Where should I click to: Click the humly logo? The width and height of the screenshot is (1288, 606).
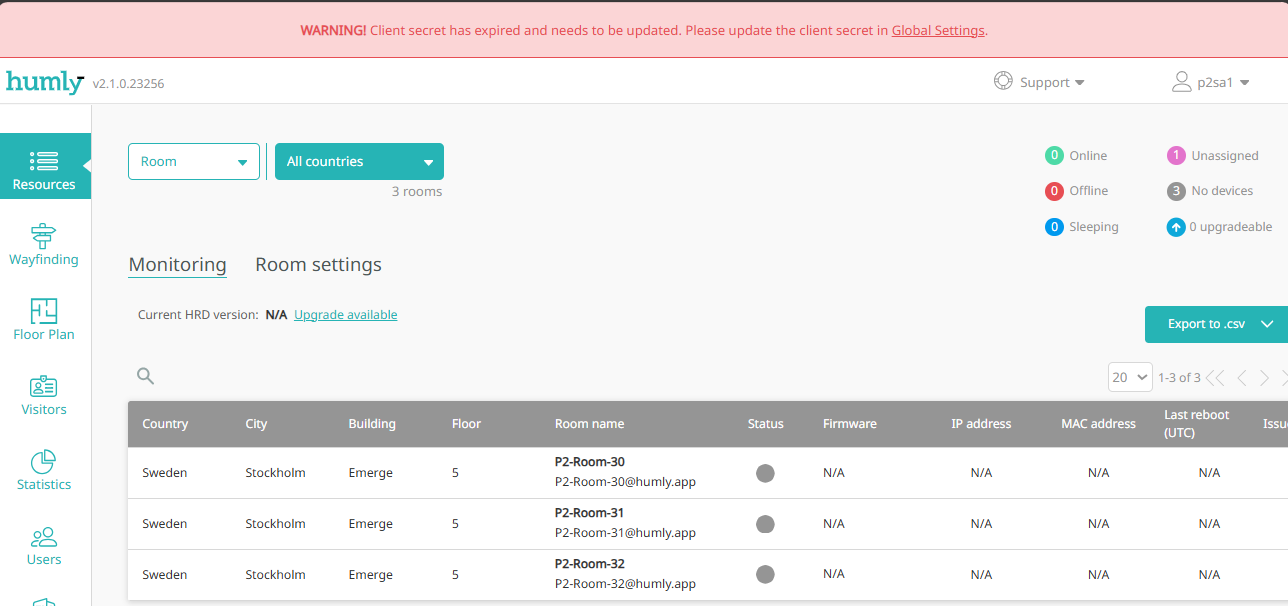tap(44, 82)
